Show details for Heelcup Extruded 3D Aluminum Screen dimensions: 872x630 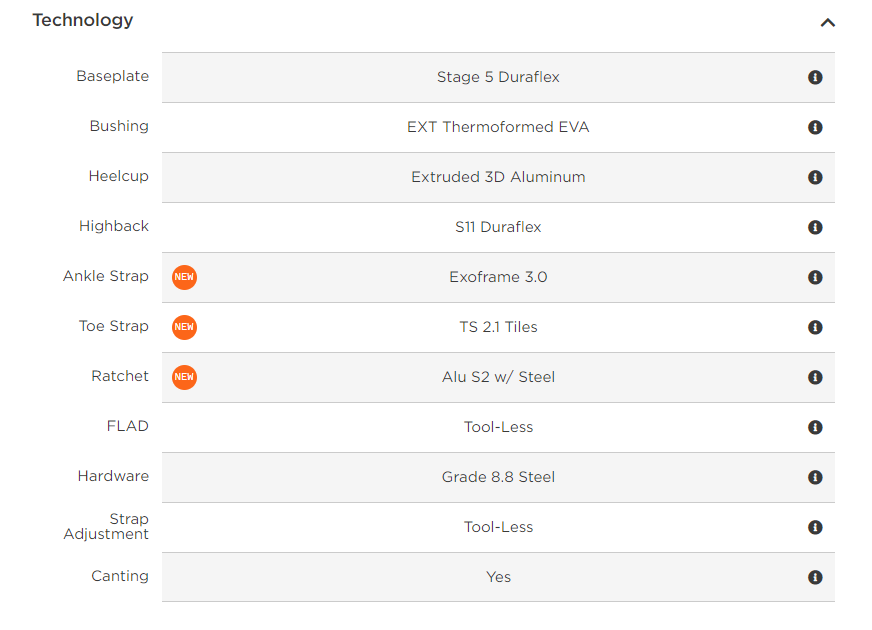(815, 177)
